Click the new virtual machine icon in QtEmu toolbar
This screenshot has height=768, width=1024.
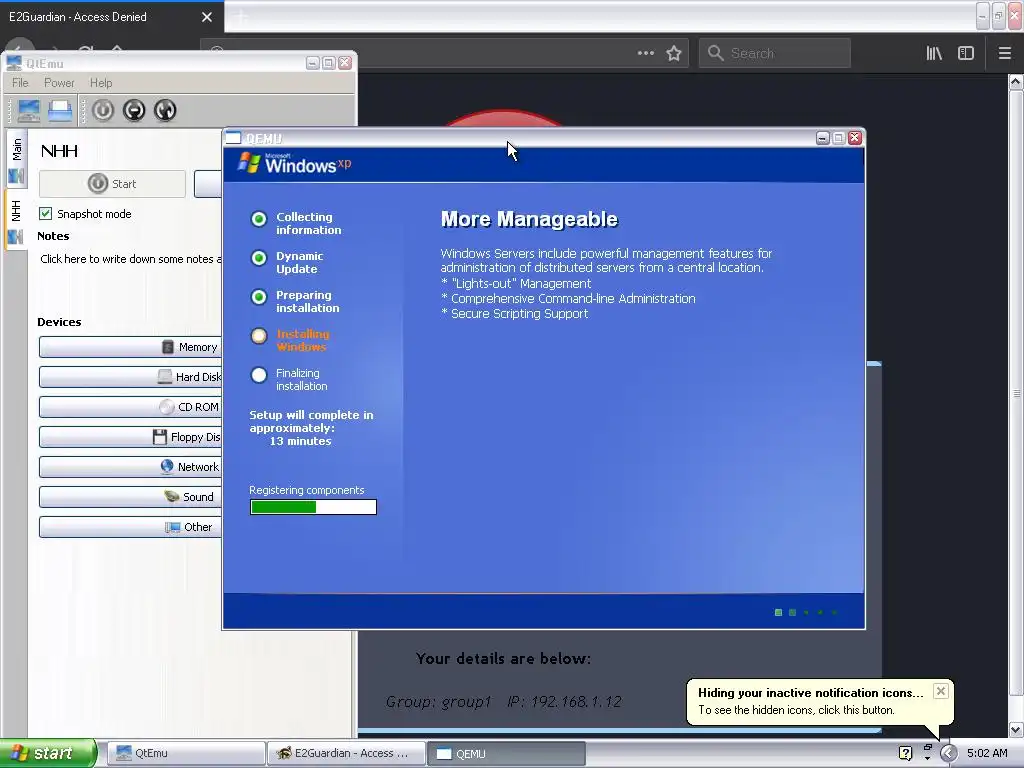tap(29, 110)
